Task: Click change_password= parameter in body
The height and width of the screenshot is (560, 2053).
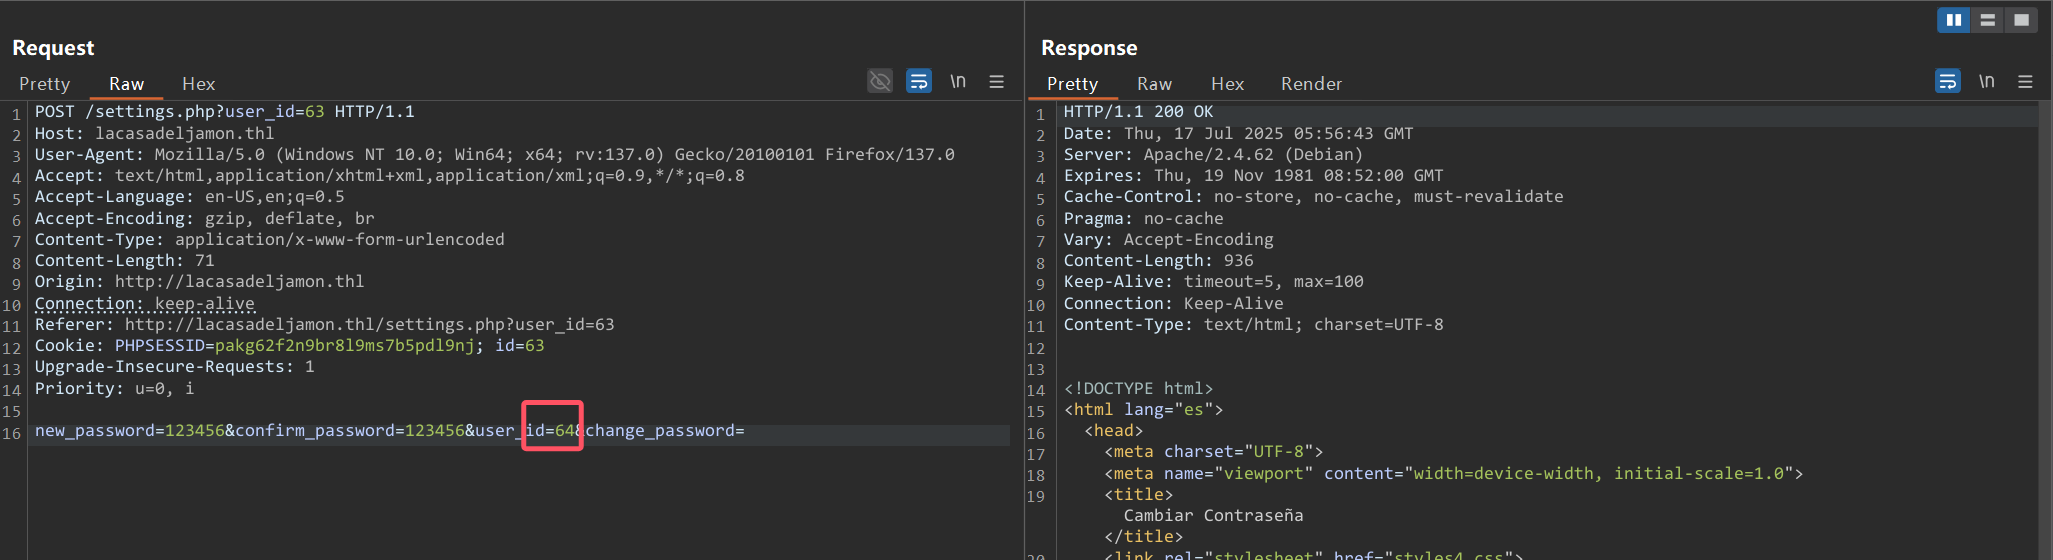Action: pyautogui.click(x=665, y=431)
